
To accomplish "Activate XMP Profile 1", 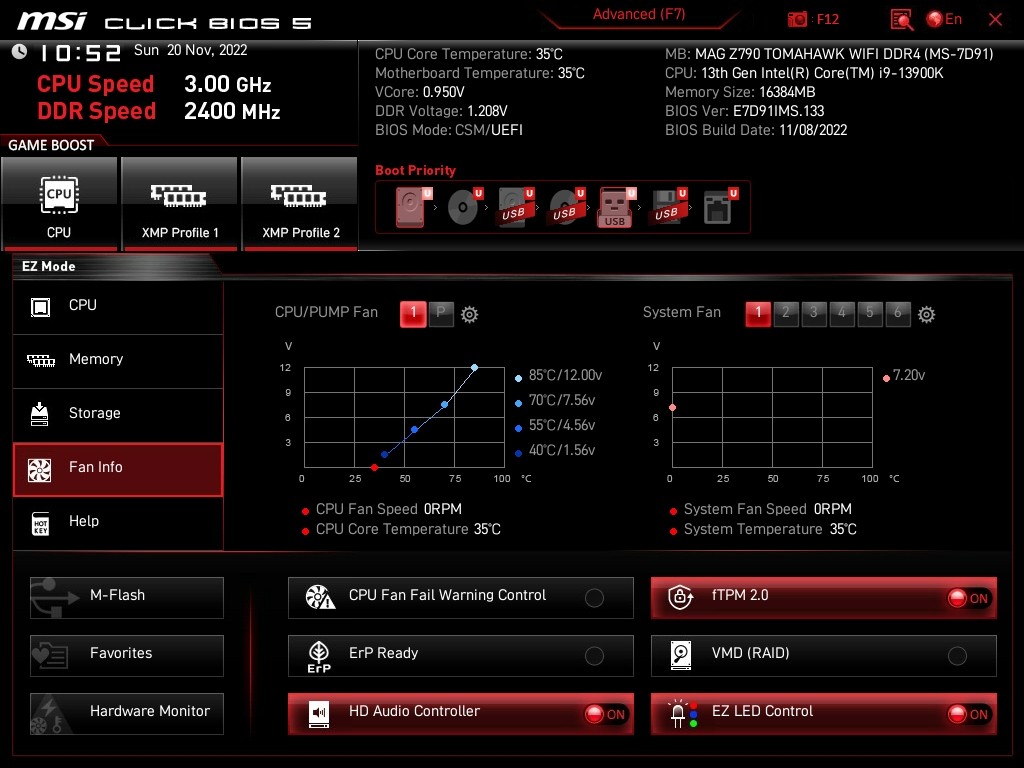I will 180,203.
